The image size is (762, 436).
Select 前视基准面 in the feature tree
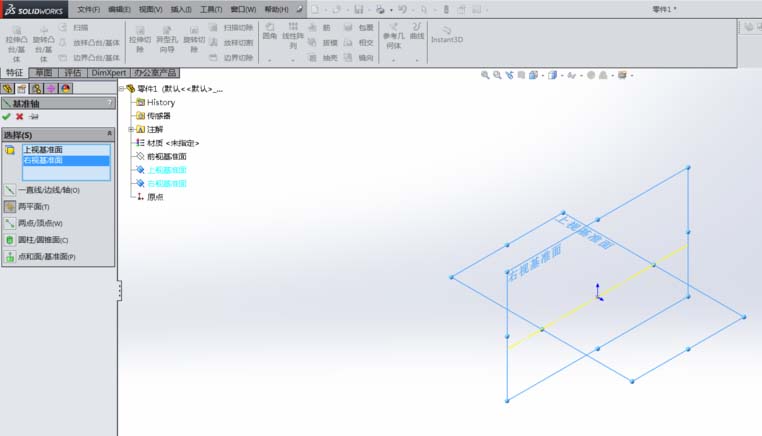[x=166, y=157]
